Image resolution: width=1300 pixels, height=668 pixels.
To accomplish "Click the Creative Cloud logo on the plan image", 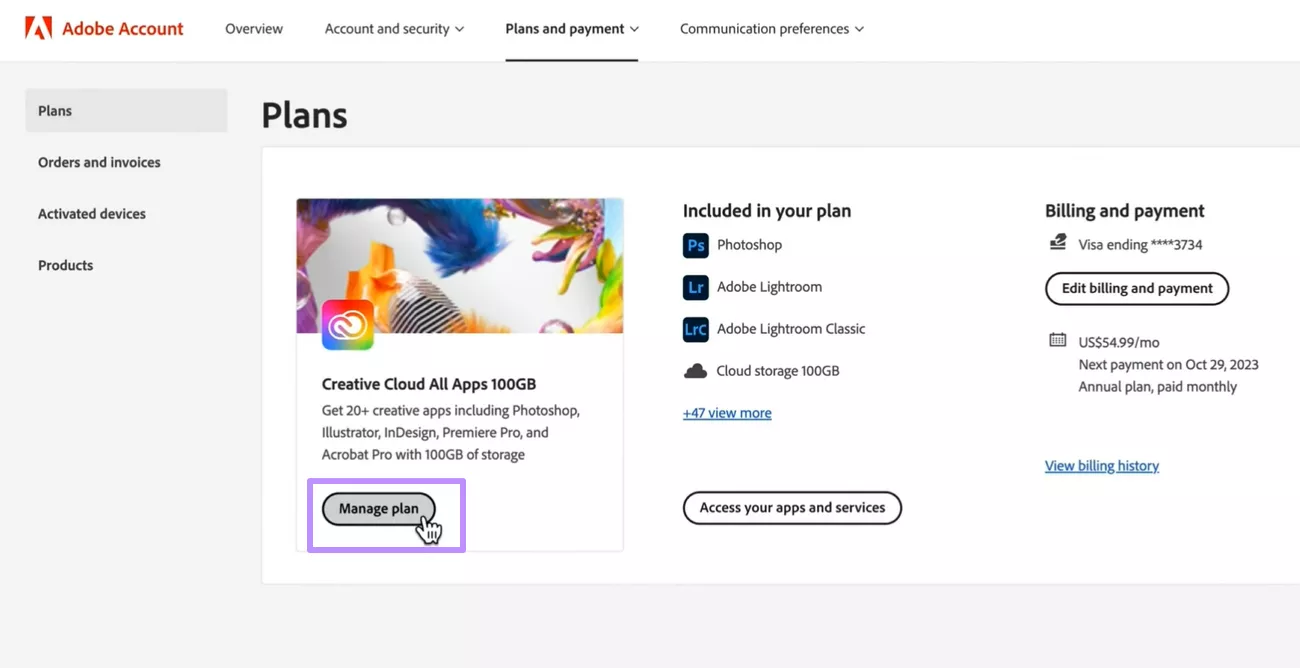I will click(347, 326).
